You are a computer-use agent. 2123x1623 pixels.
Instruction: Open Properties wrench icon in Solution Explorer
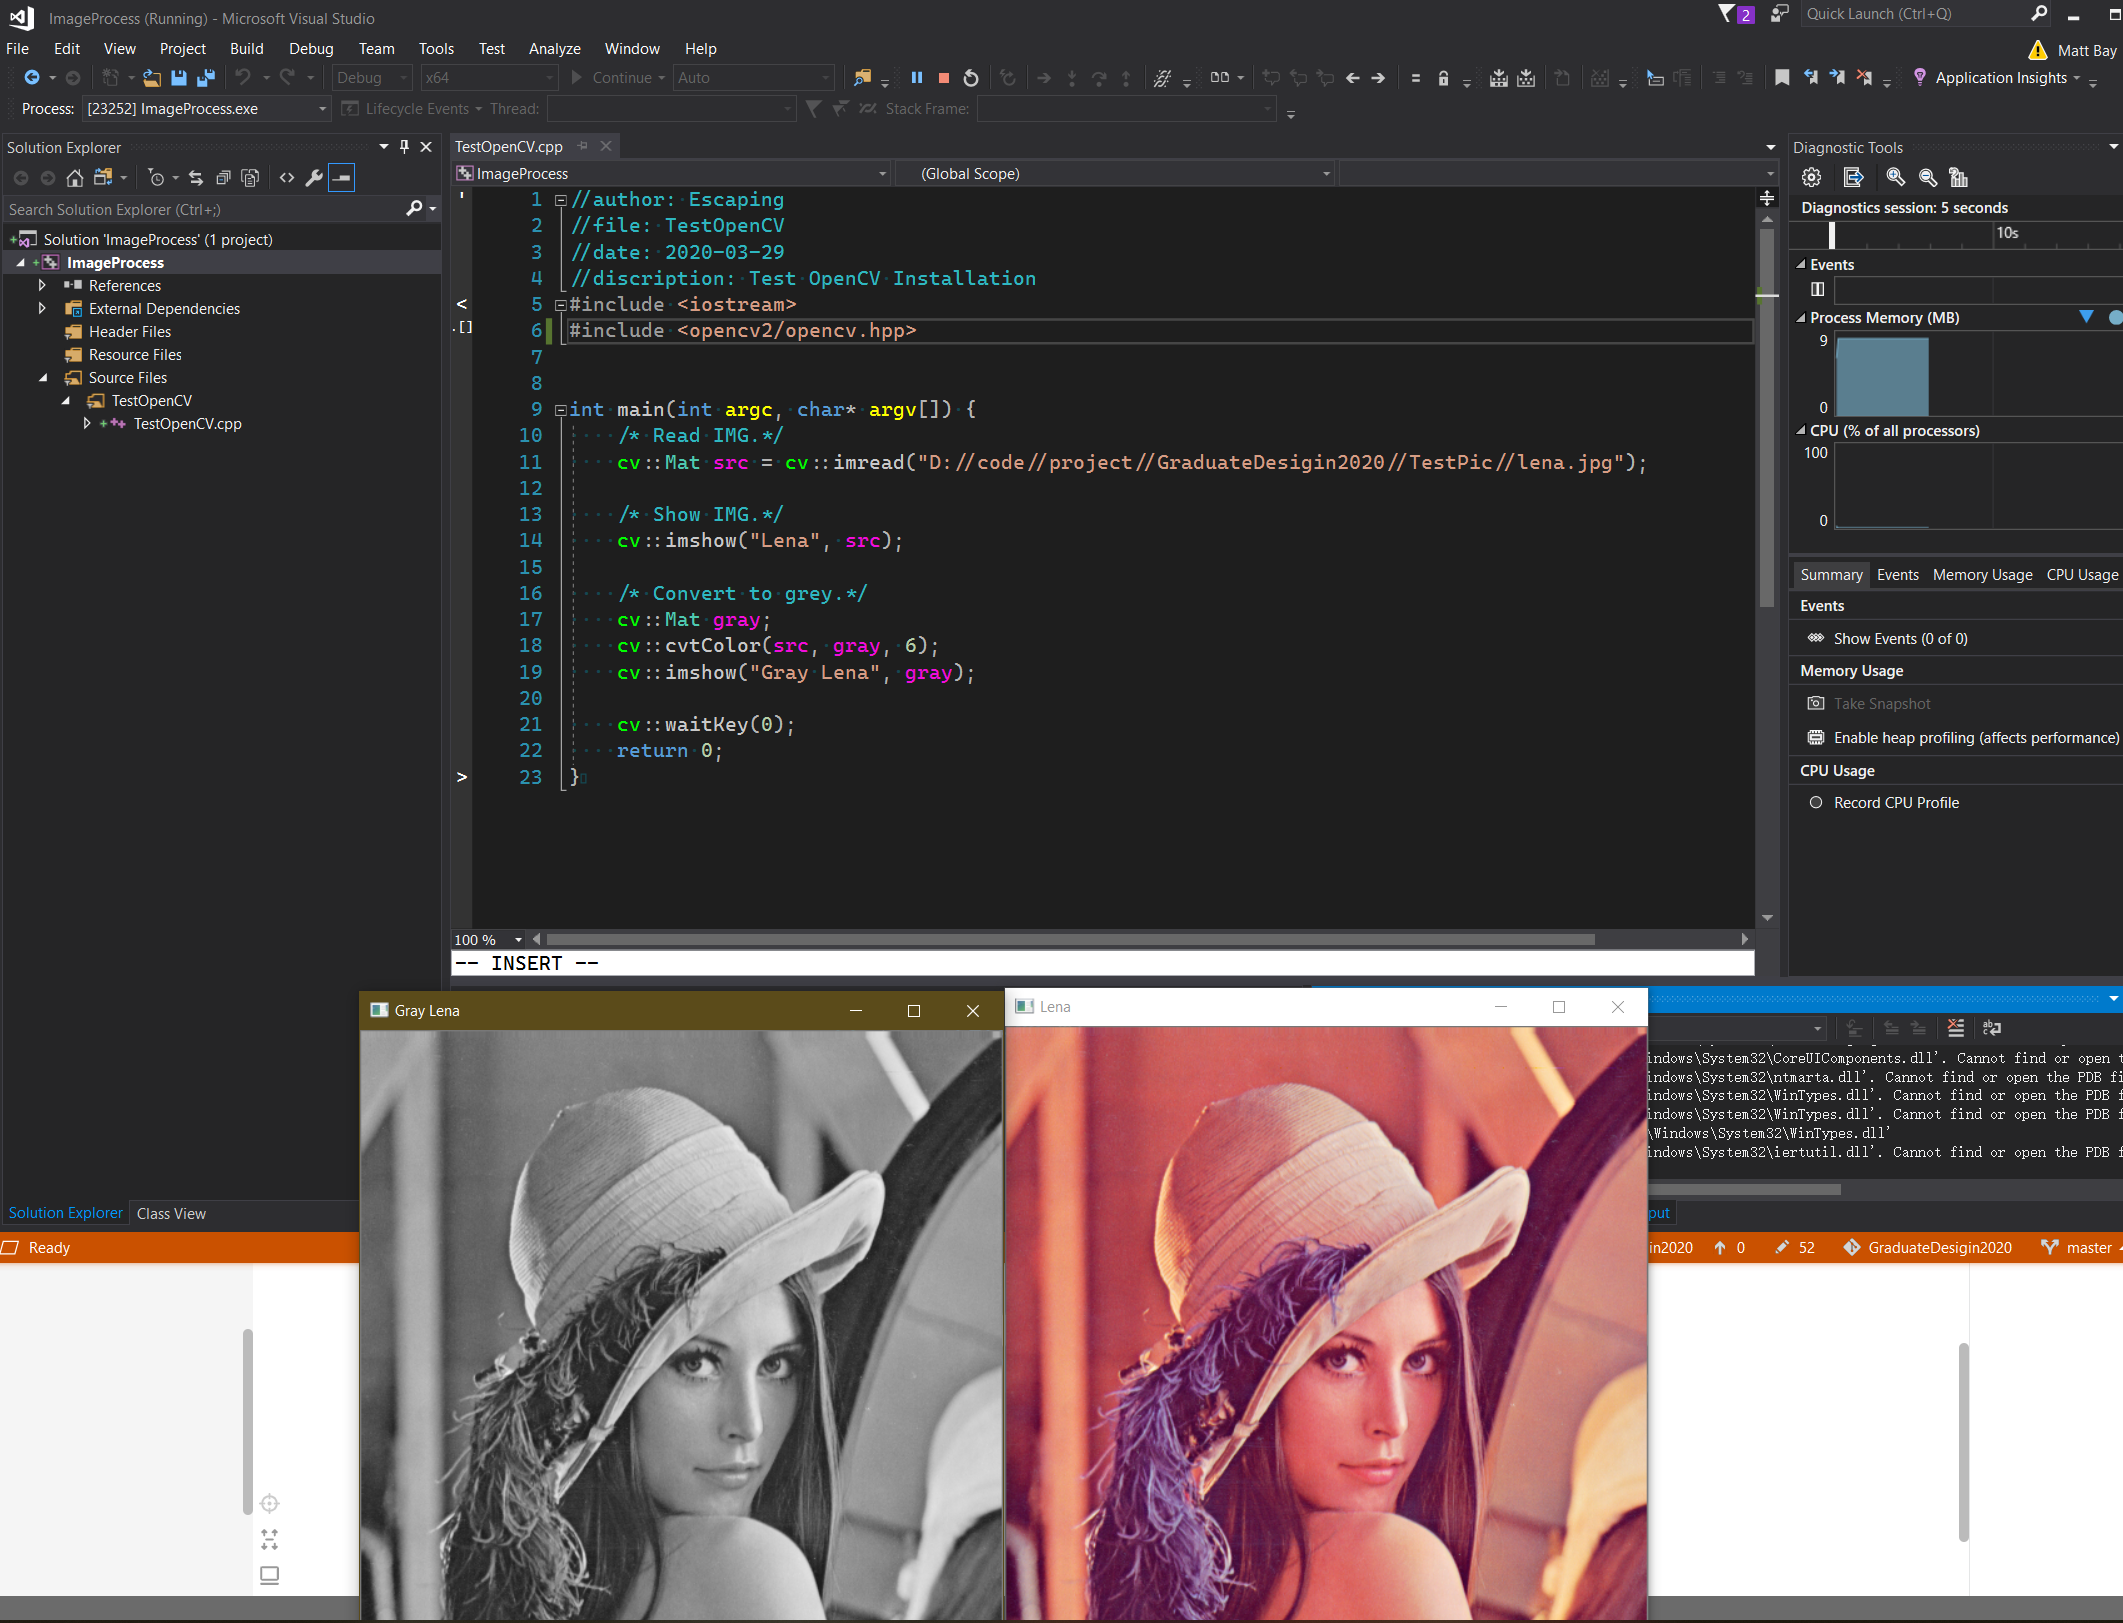click(314, 178)
